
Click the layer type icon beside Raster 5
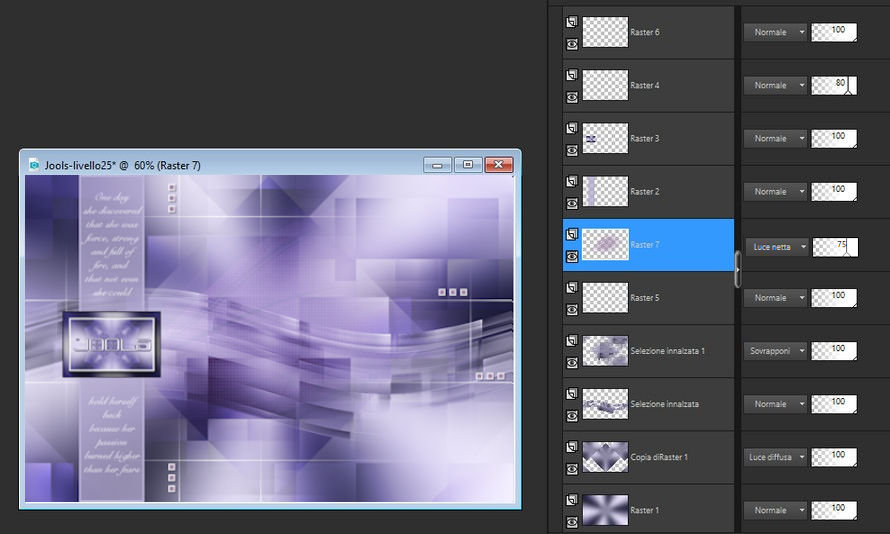(572, 286)
